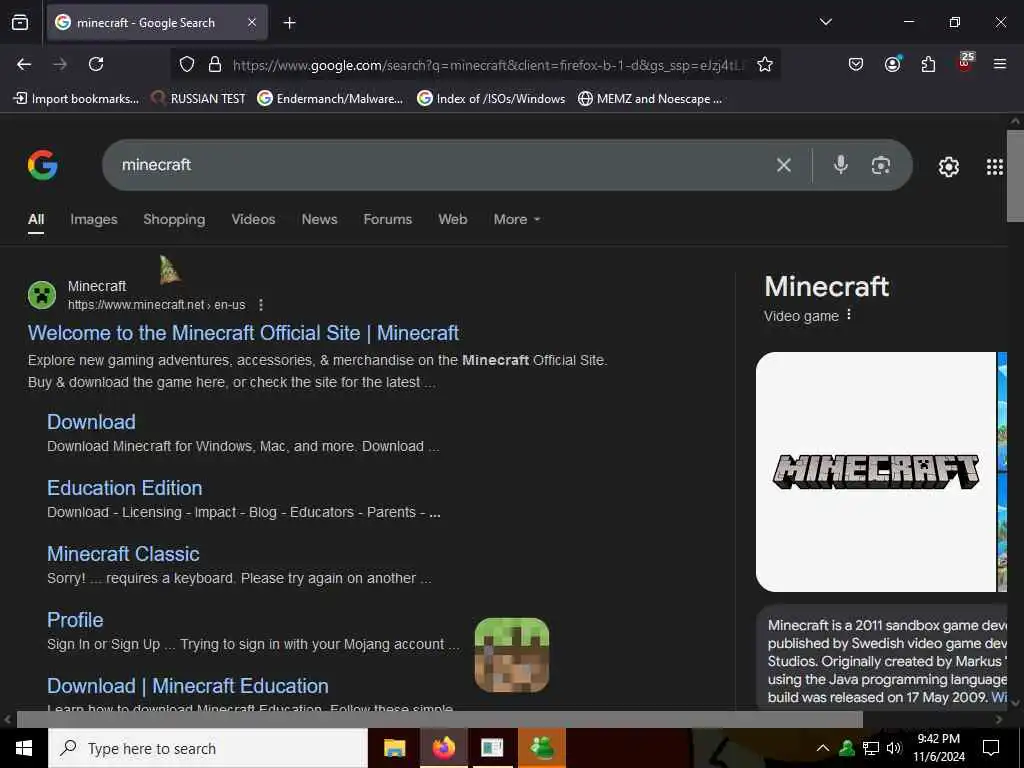1024x768 pixels.
Task: Switch to Web results tab
Action: pyautogui.click(x=453, y=219)
